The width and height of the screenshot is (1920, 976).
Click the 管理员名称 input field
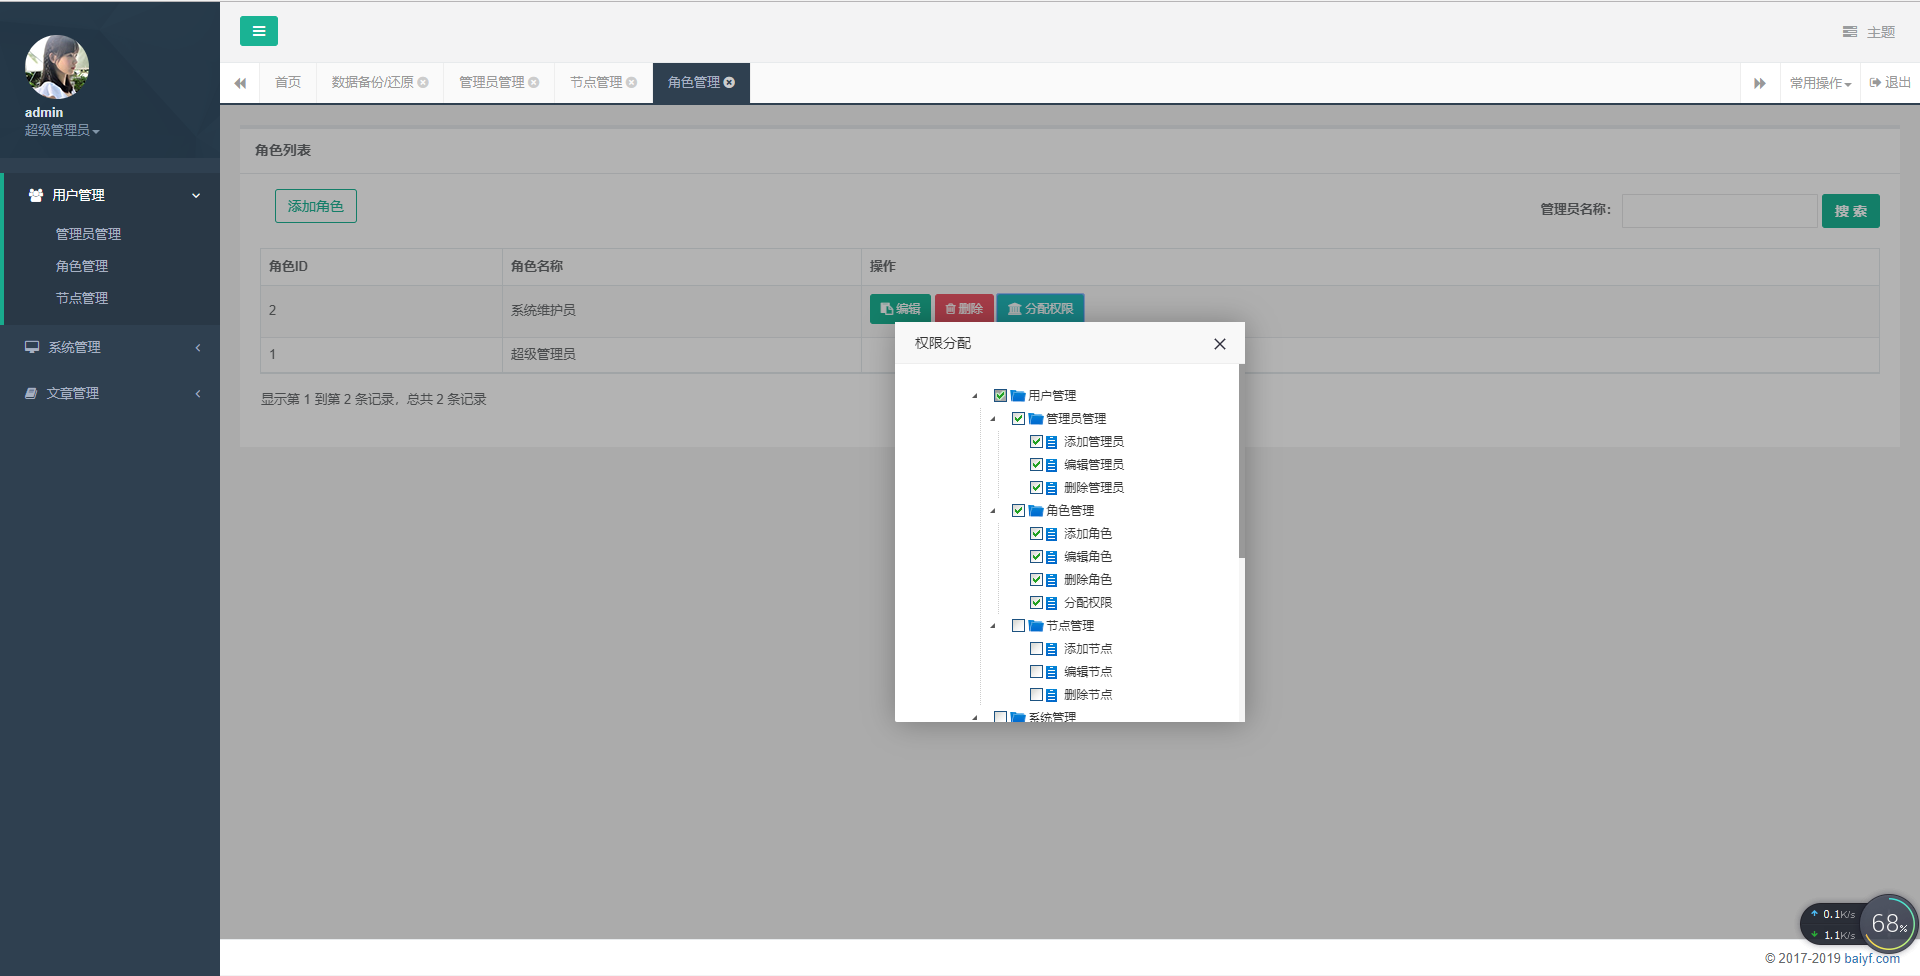(1719, 211)
